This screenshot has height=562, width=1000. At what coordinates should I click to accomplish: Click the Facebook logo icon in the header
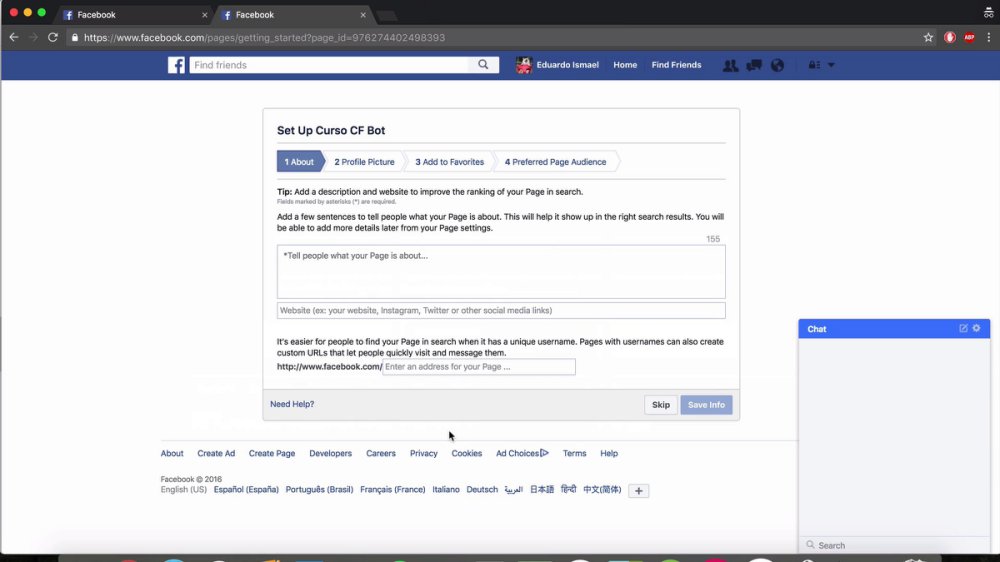[176, 65]
